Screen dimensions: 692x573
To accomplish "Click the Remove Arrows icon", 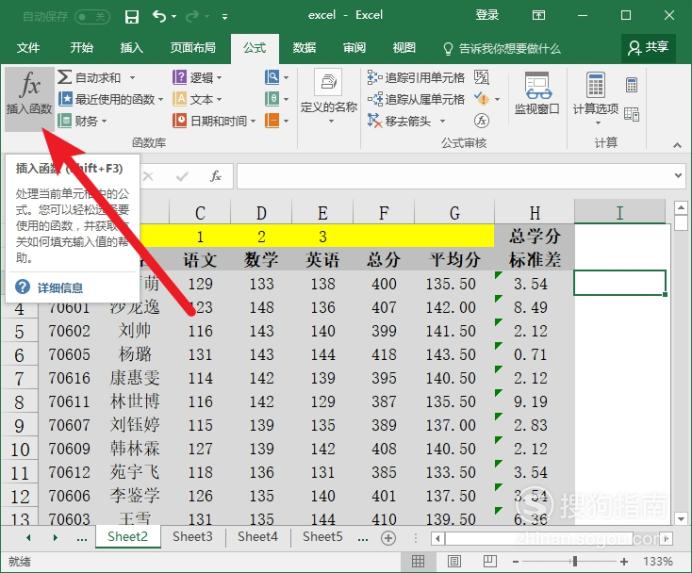I will point(375,121).
